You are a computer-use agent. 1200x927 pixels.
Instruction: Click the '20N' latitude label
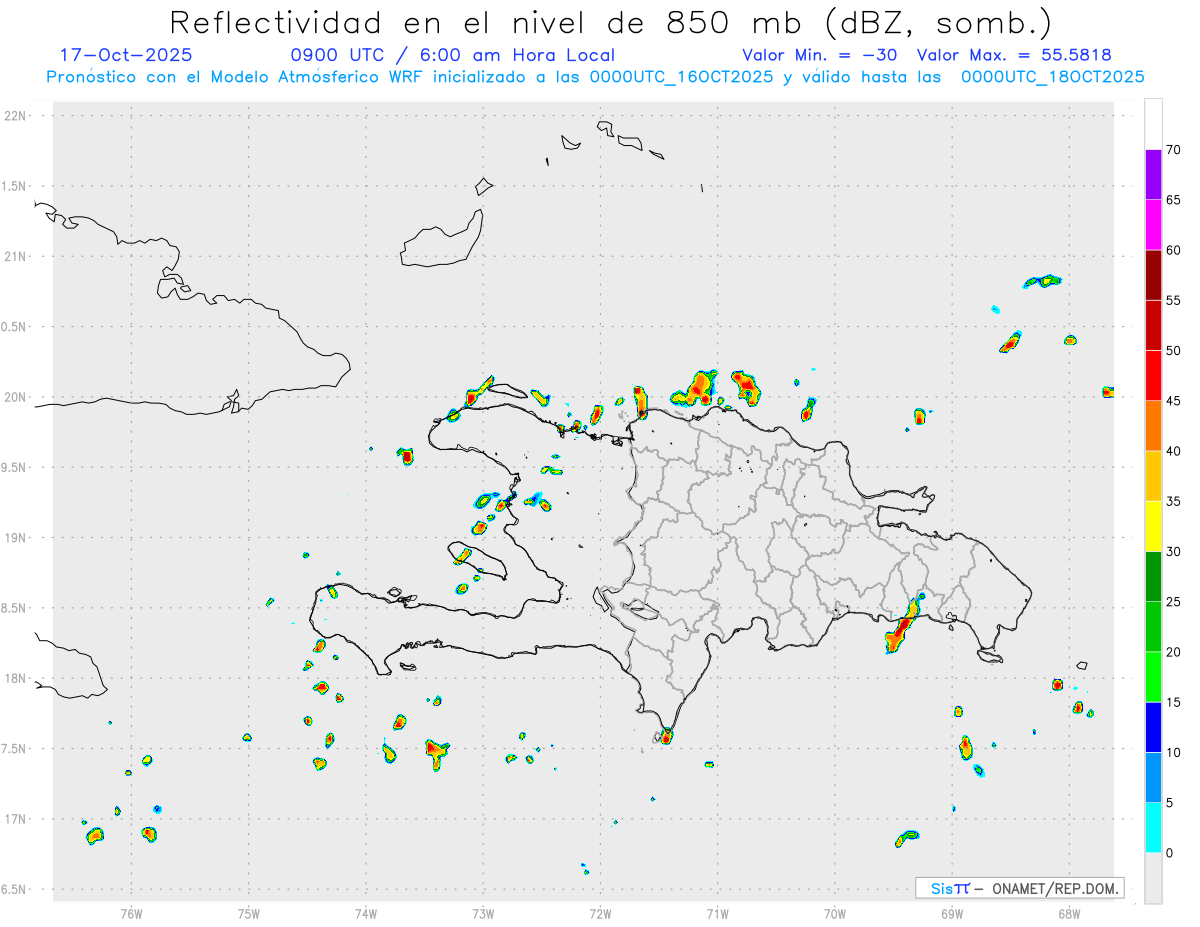(x=16, y=397)
